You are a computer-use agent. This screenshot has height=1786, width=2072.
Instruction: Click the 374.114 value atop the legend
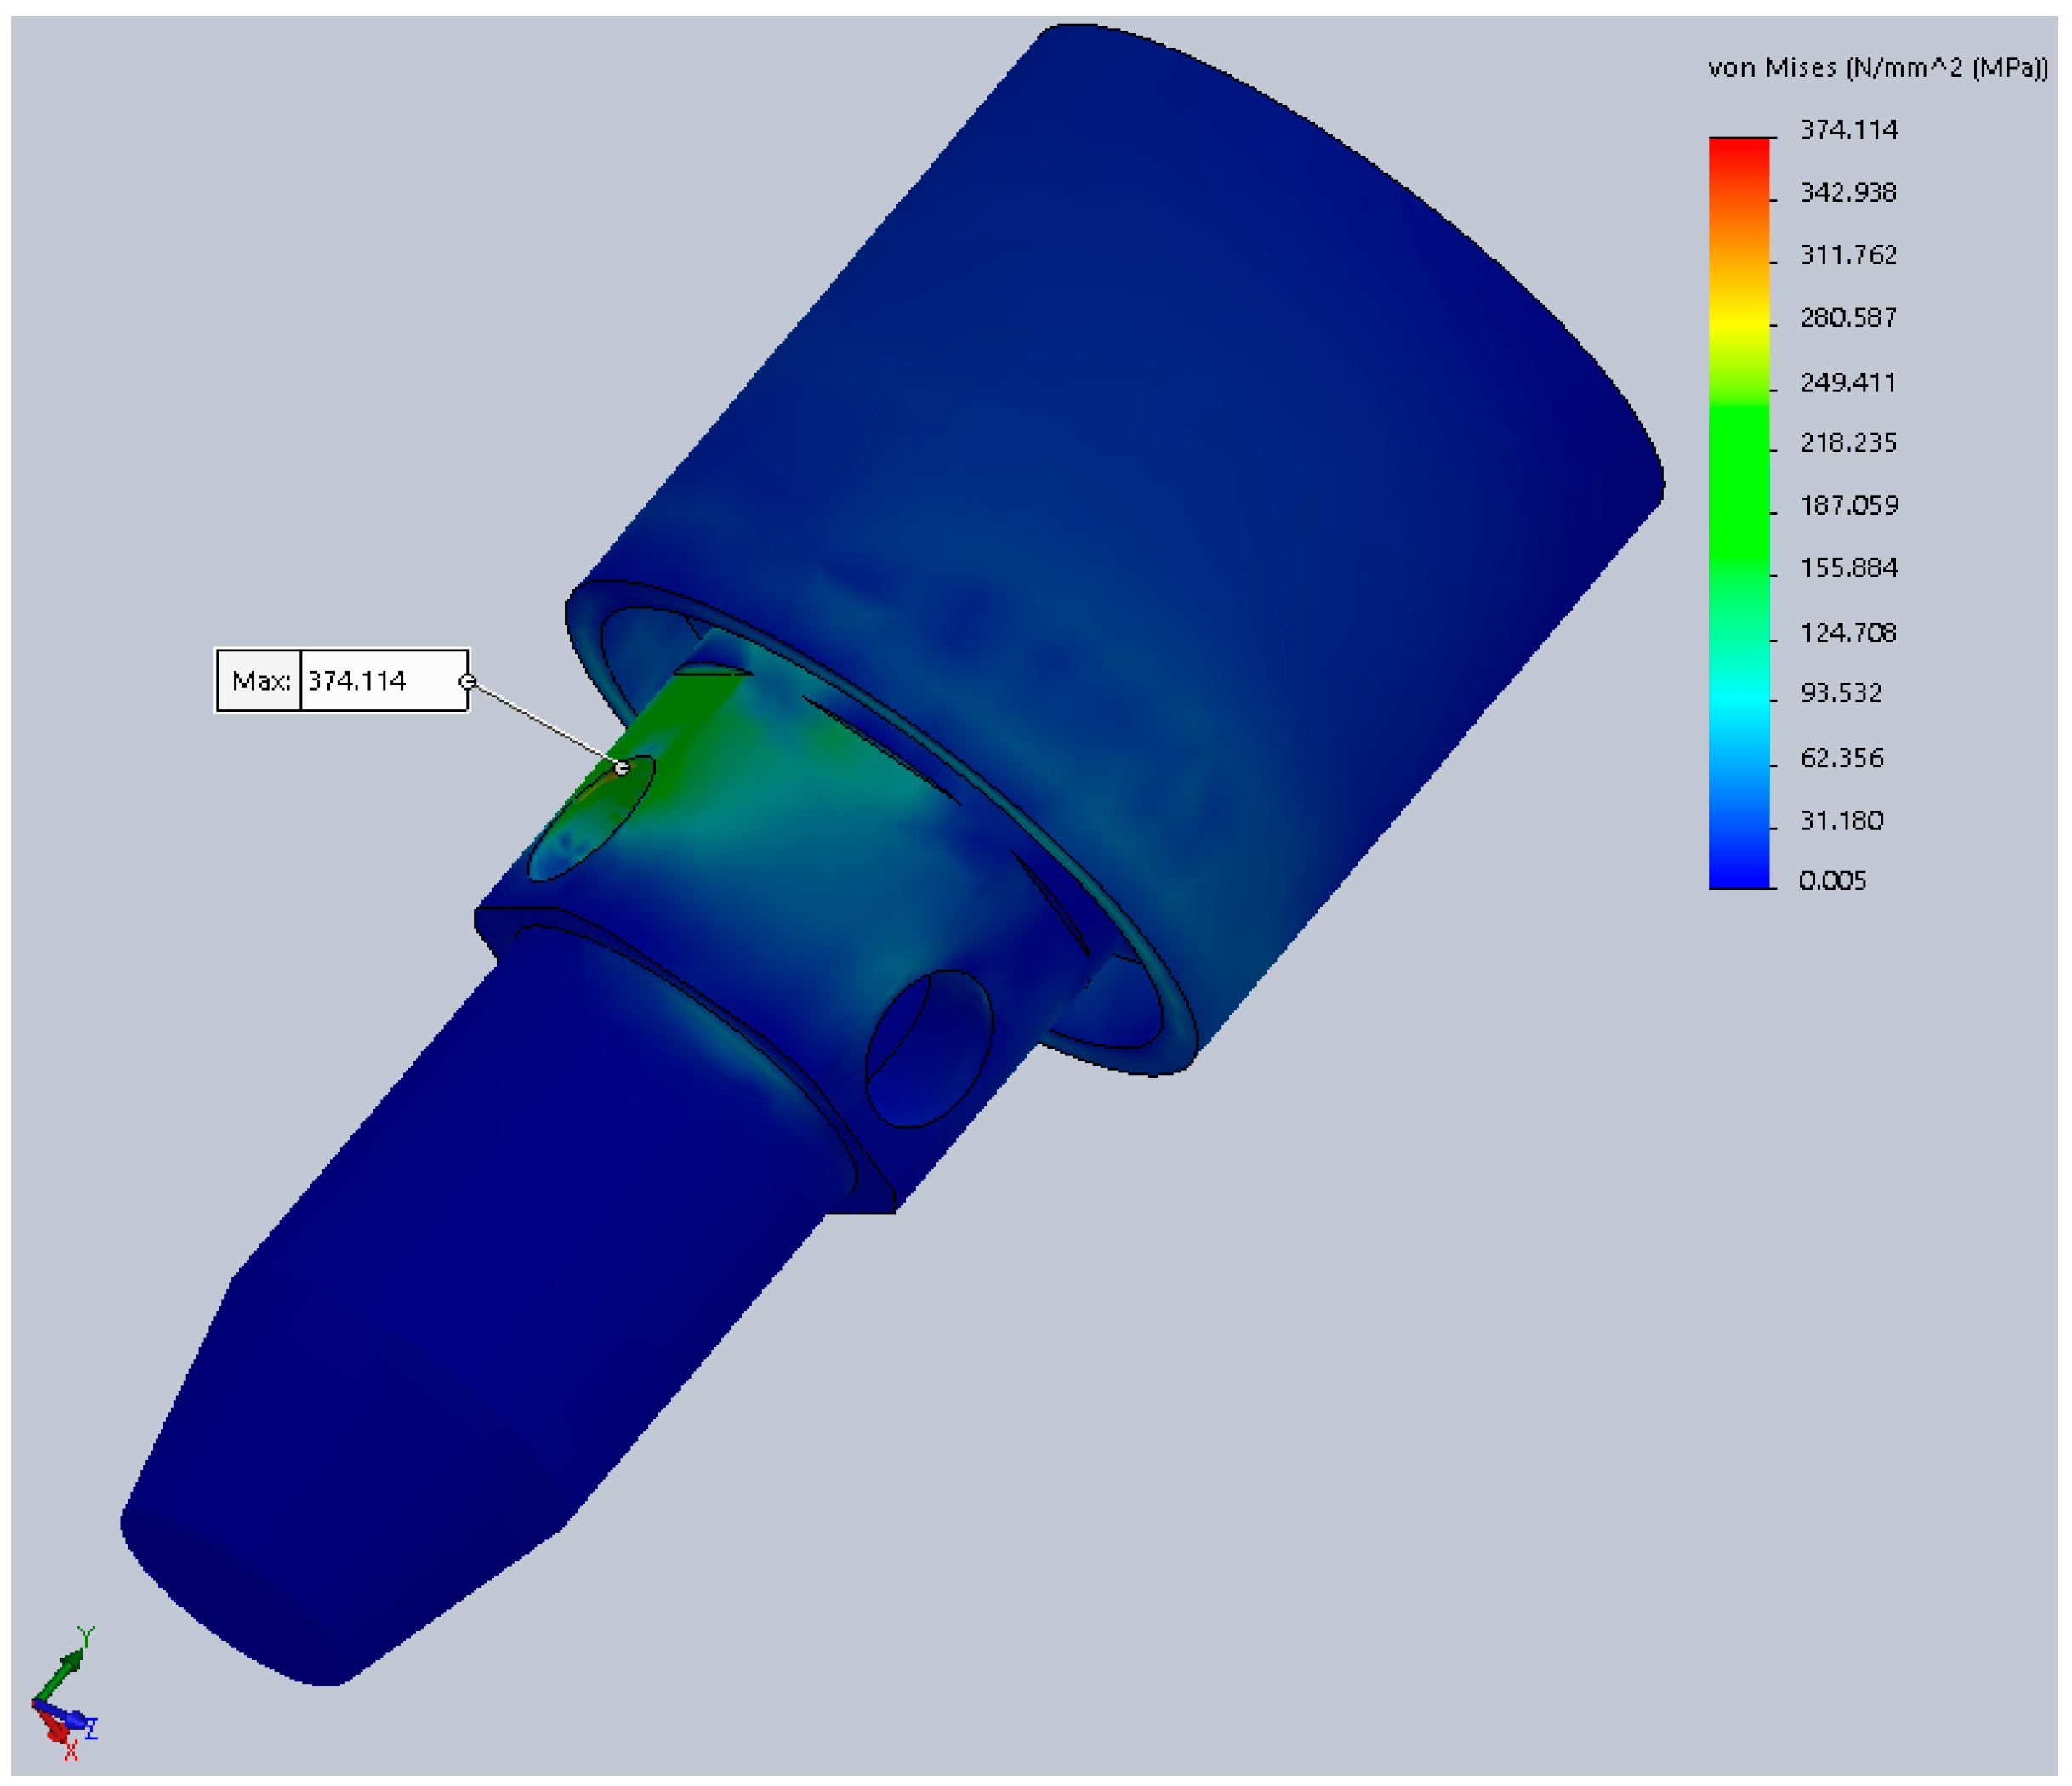(1848, 130)
